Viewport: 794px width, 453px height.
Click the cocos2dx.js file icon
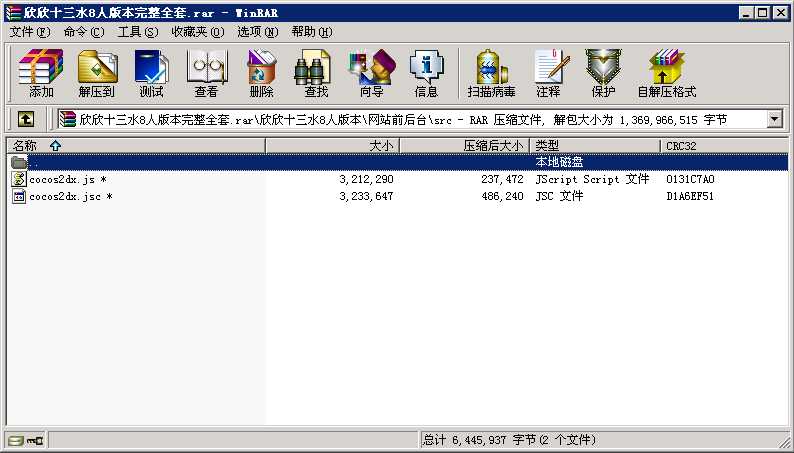coord(19,179)
